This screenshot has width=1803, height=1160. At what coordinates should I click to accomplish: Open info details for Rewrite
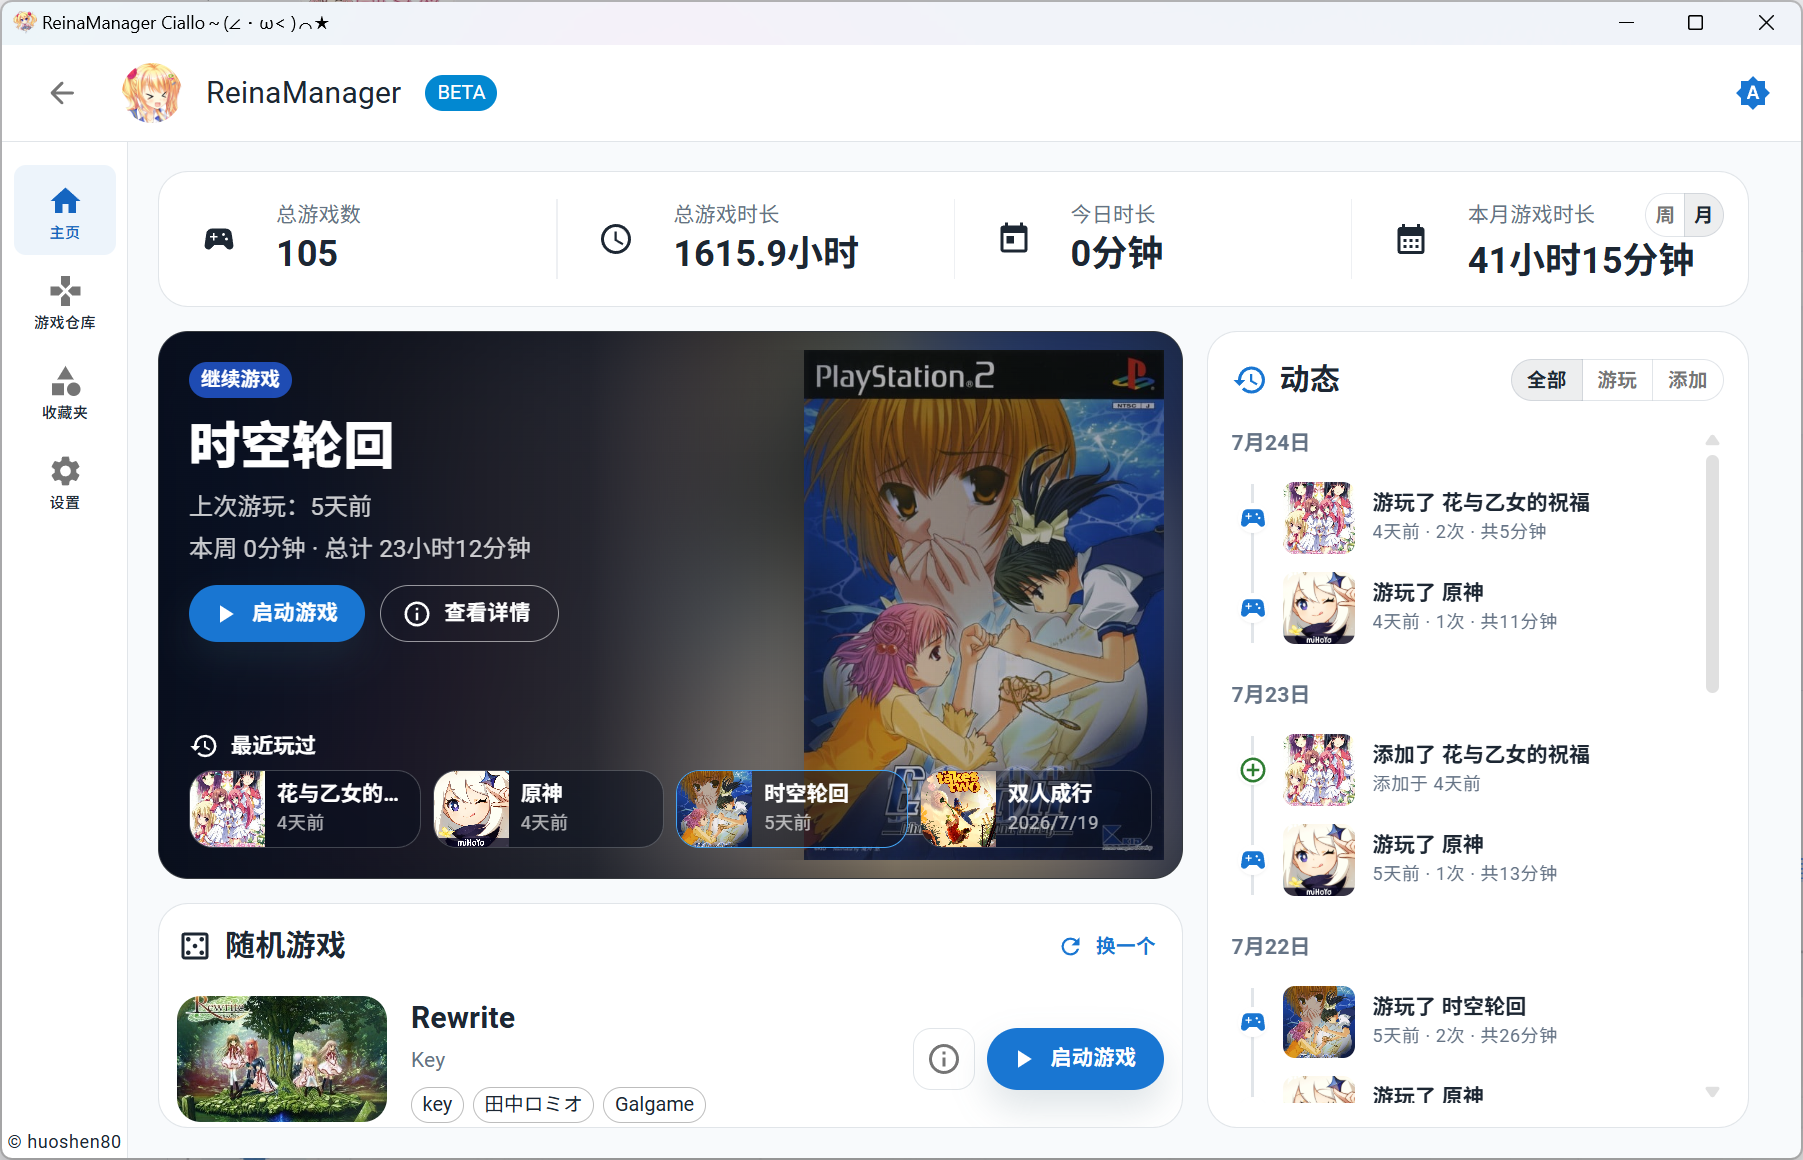pos(944,1058)
